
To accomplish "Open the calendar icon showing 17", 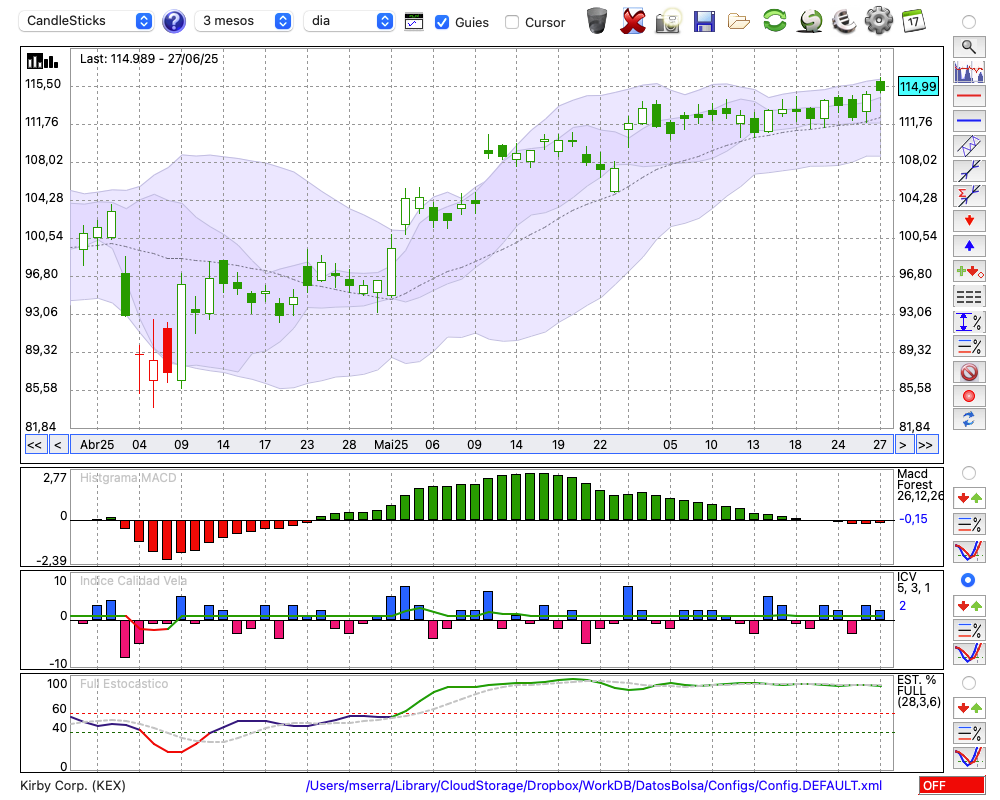I will (x=913, y=20).
